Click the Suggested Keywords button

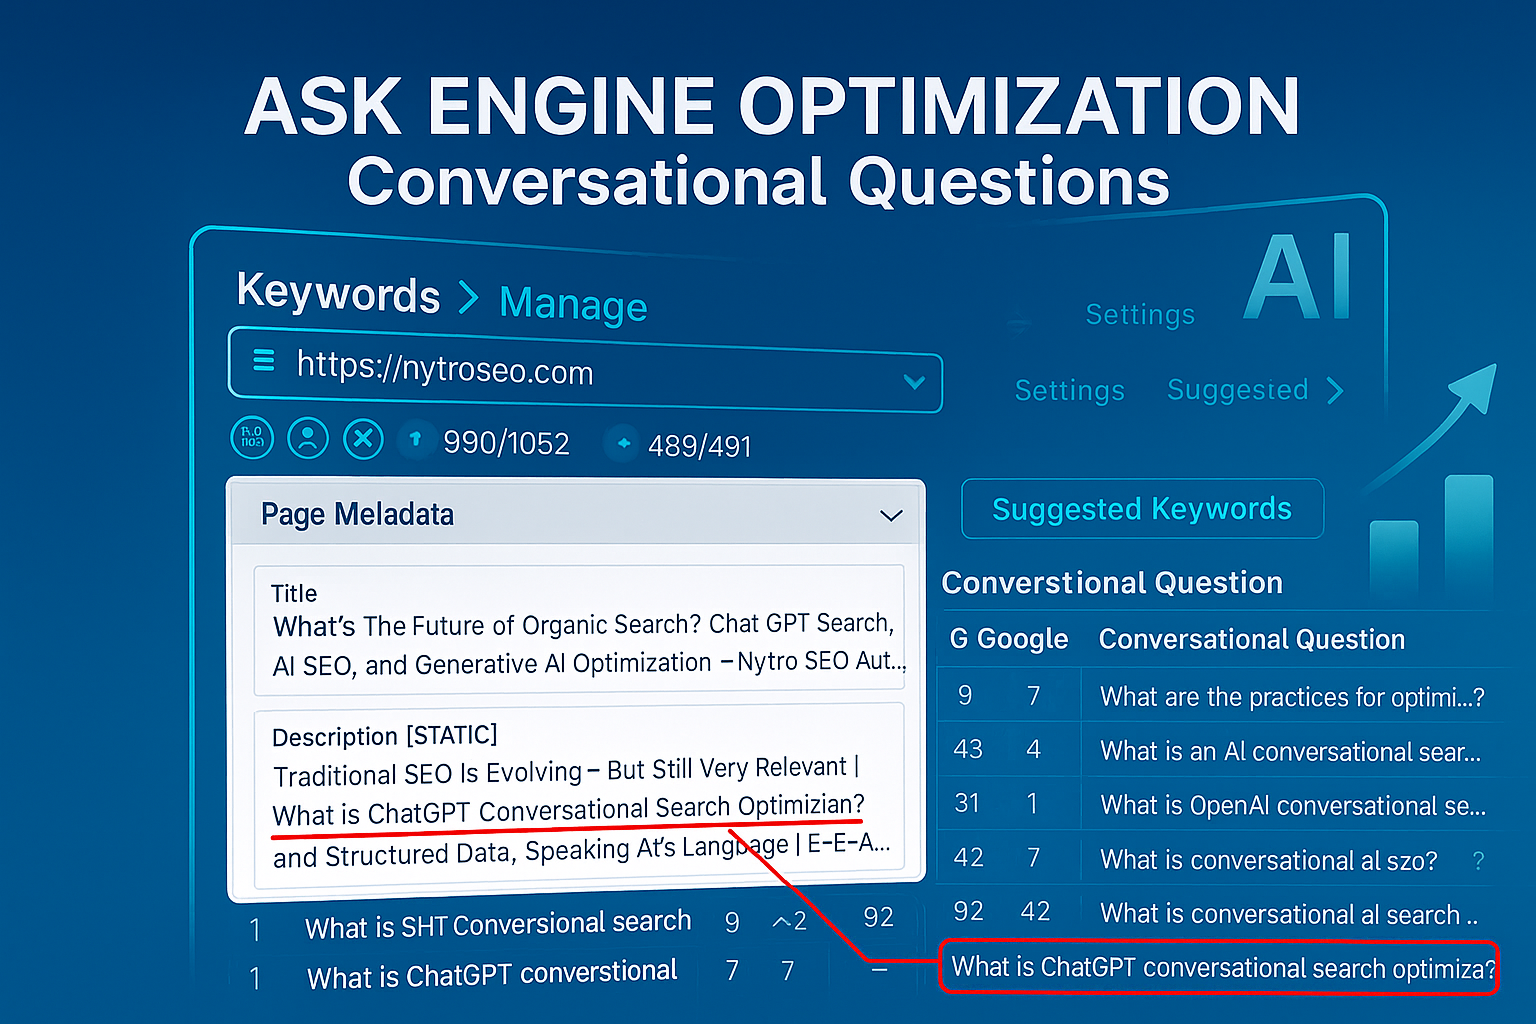(x=1142, y=509)
